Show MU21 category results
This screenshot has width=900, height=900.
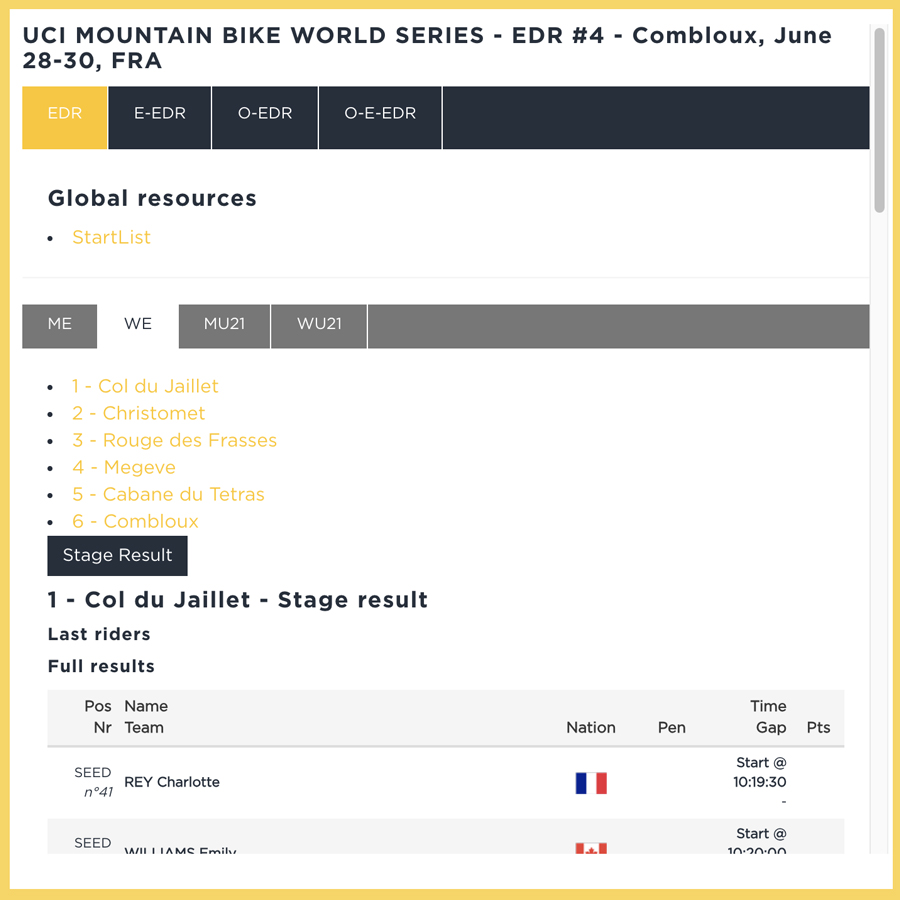click(224, 324)
